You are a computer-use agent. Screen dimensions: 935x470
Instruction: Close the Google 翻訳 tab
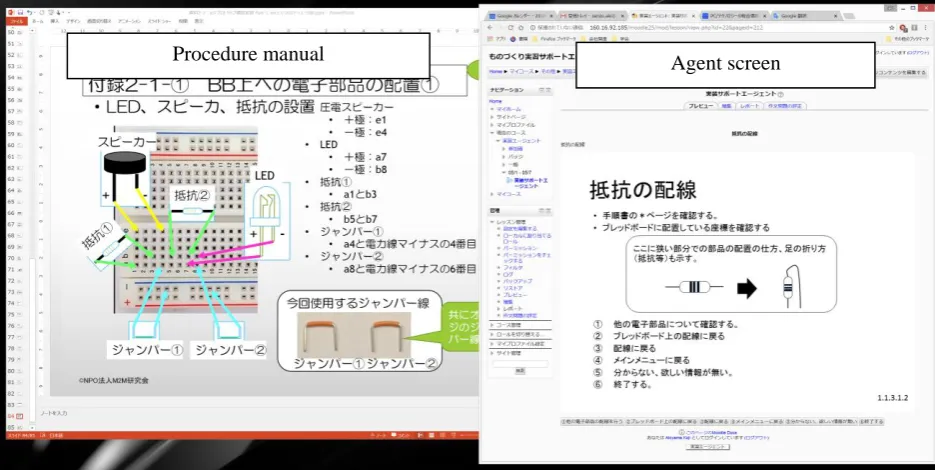tap(836, 16)
